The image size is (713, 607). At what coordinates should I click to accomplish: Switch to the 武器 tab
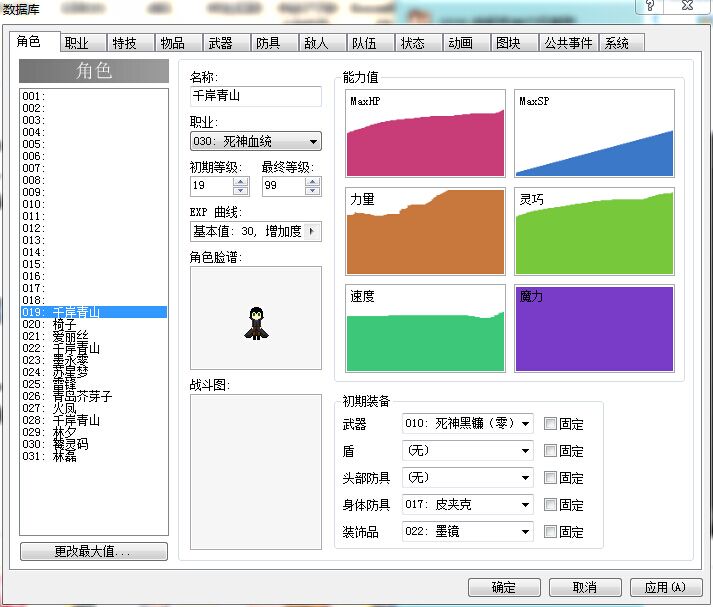tap(227, 43)
